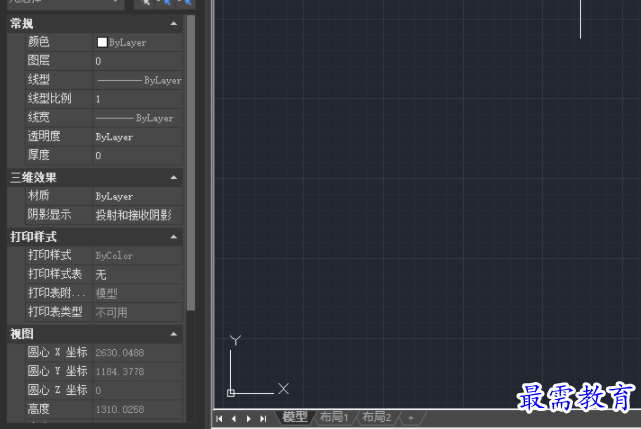Open the 布局2 layout tab

[x=377, y=417]
